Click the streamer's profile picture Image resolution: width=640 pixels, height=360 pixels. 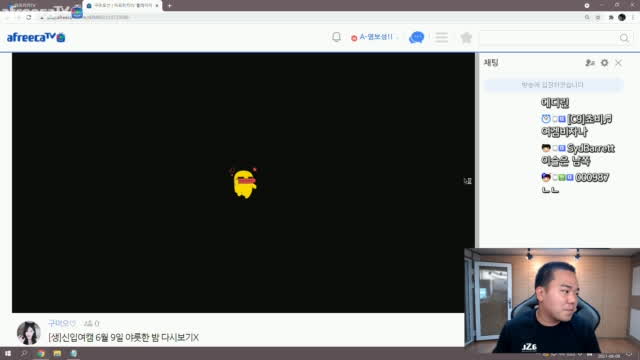click(29, 332)
